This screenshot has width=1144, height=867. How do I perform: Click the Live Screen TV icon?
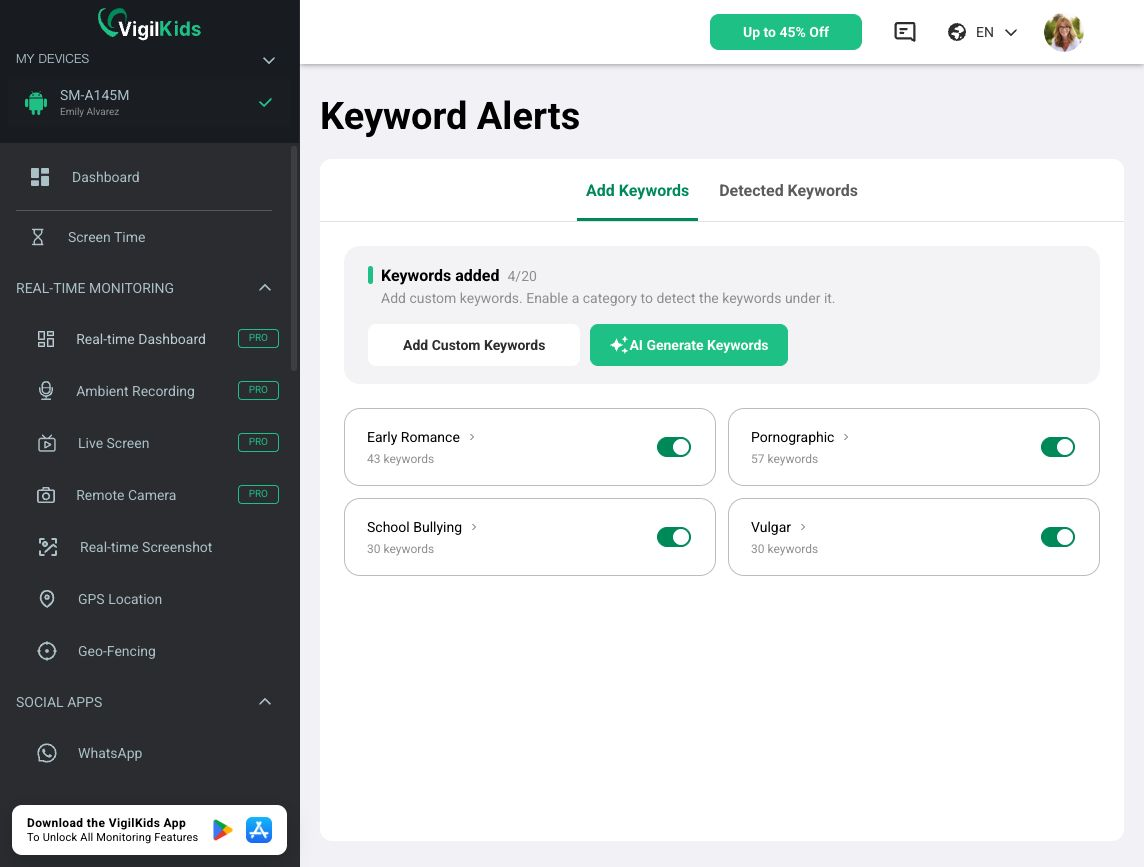click(47, 443)
